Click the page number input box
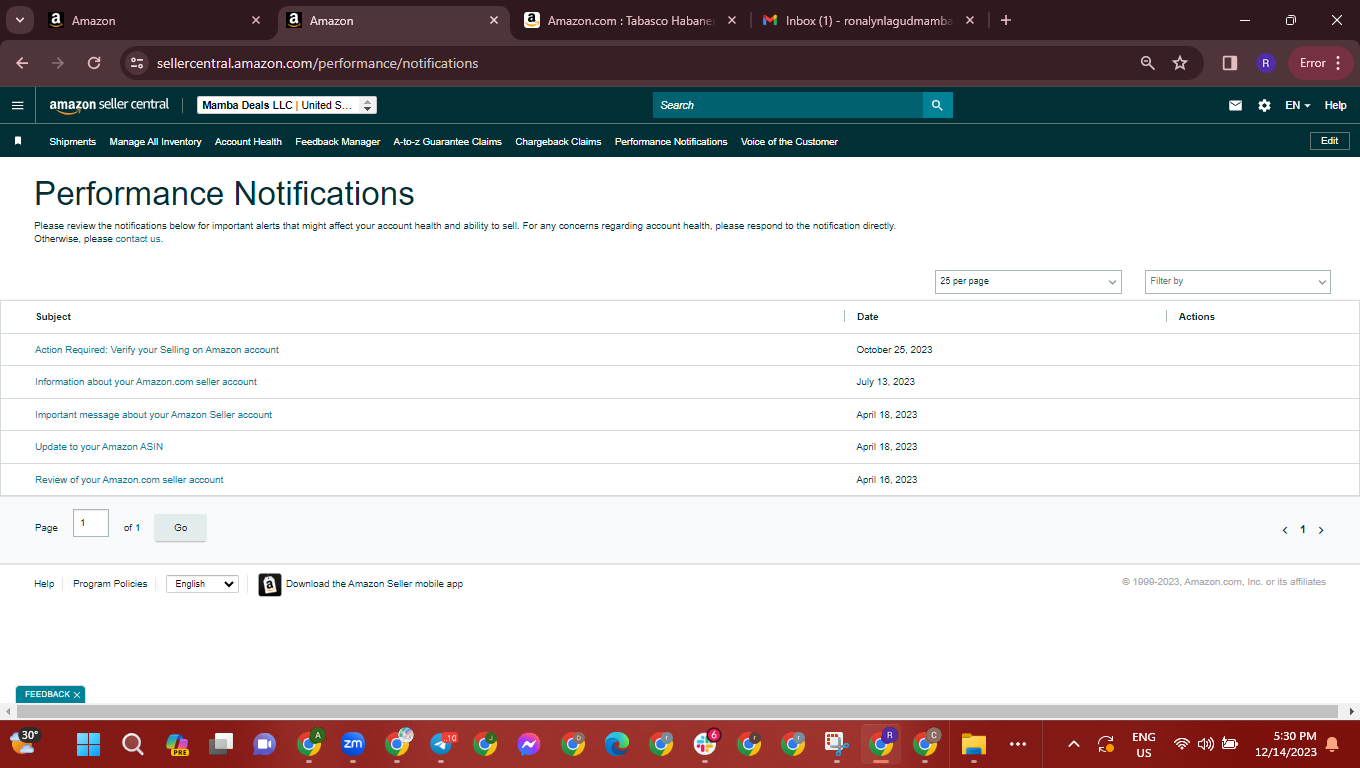This screenshot has width=1360, height=768. pyautogui.click(x=91, y=523)
